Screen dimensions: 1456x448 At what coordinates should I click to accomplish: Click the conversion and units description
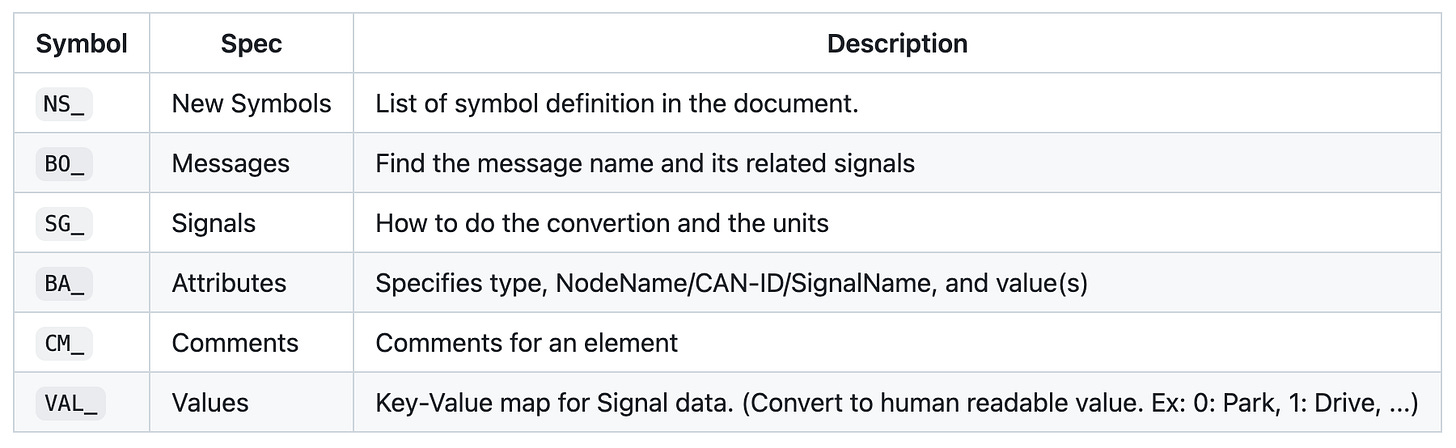tap(602, 223)
